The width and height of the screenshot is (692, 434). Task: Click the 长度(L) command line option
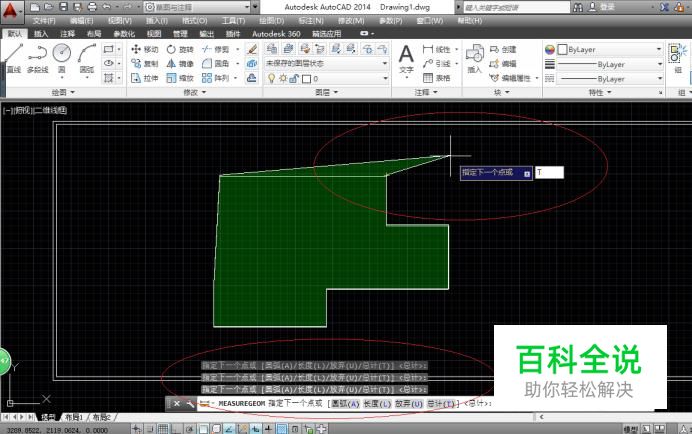click(x=377, y=404)
